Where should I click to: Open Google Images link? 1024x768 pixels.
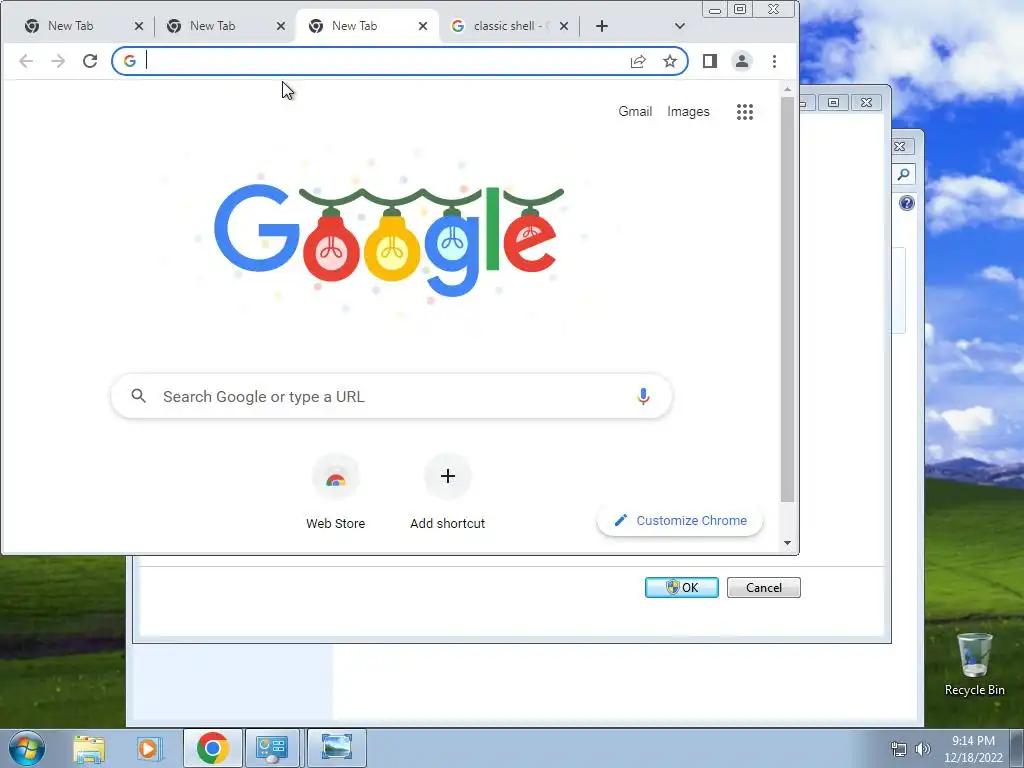click(x=688, y=112)
